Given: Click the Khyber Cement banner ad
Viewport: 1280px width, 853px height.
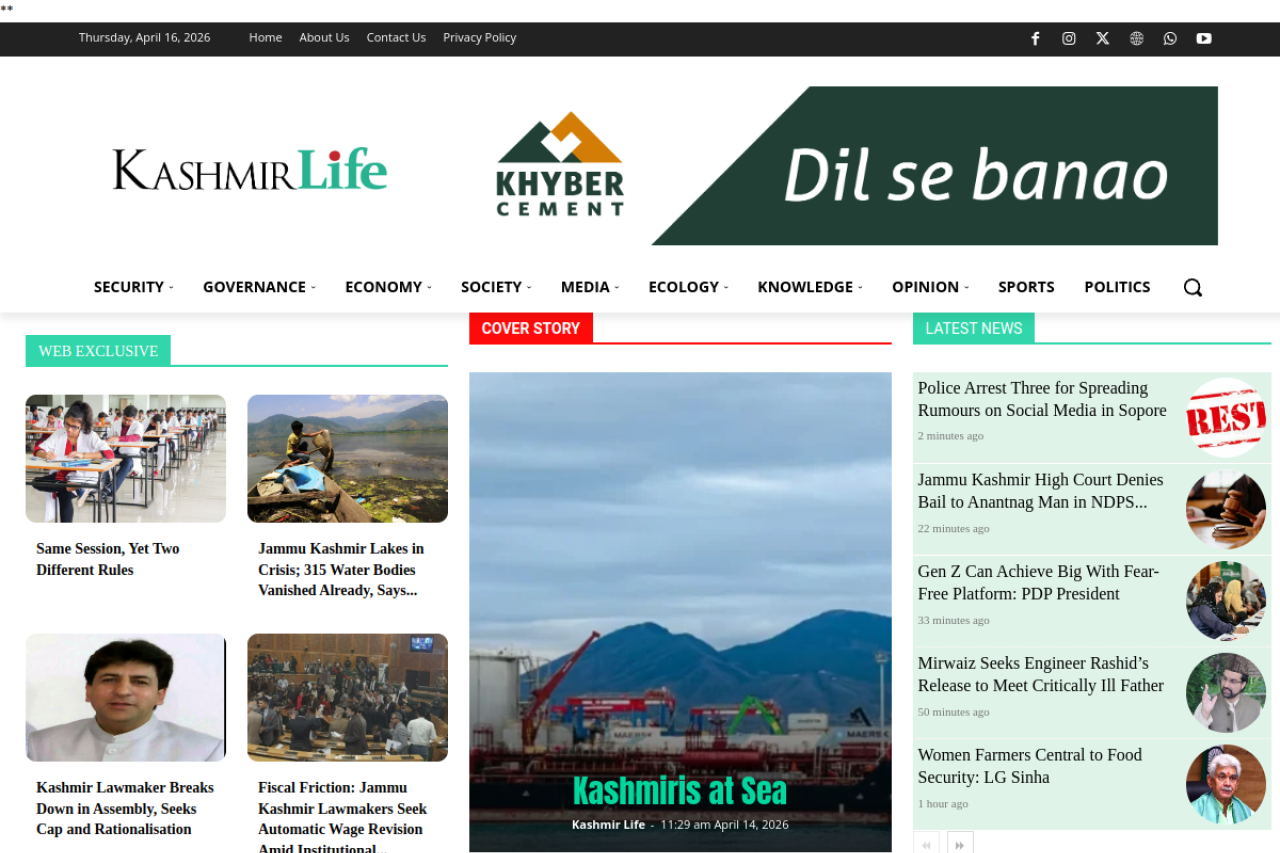Looking at the screenshot, I should coord(856,166).
